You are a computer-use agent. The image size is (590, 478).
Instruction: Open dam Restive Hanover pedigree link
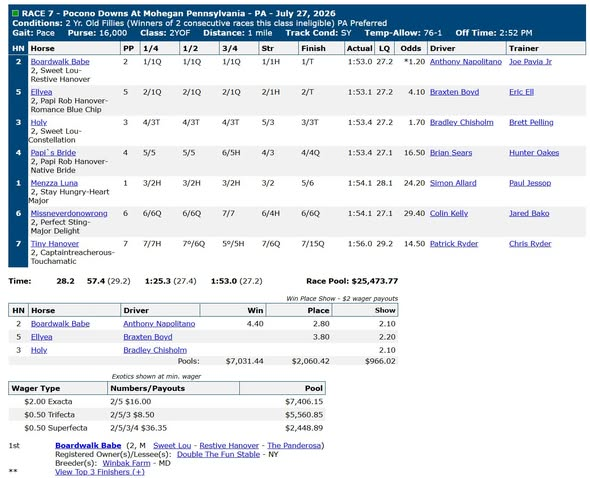click(x=229, y=446)
